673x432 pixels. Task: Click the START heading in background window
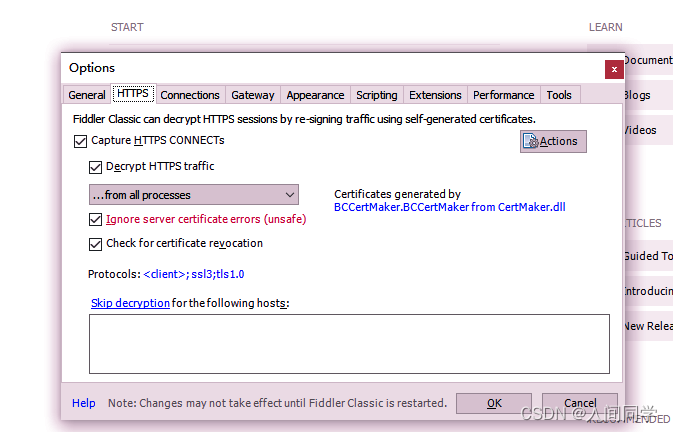[127, 27]
